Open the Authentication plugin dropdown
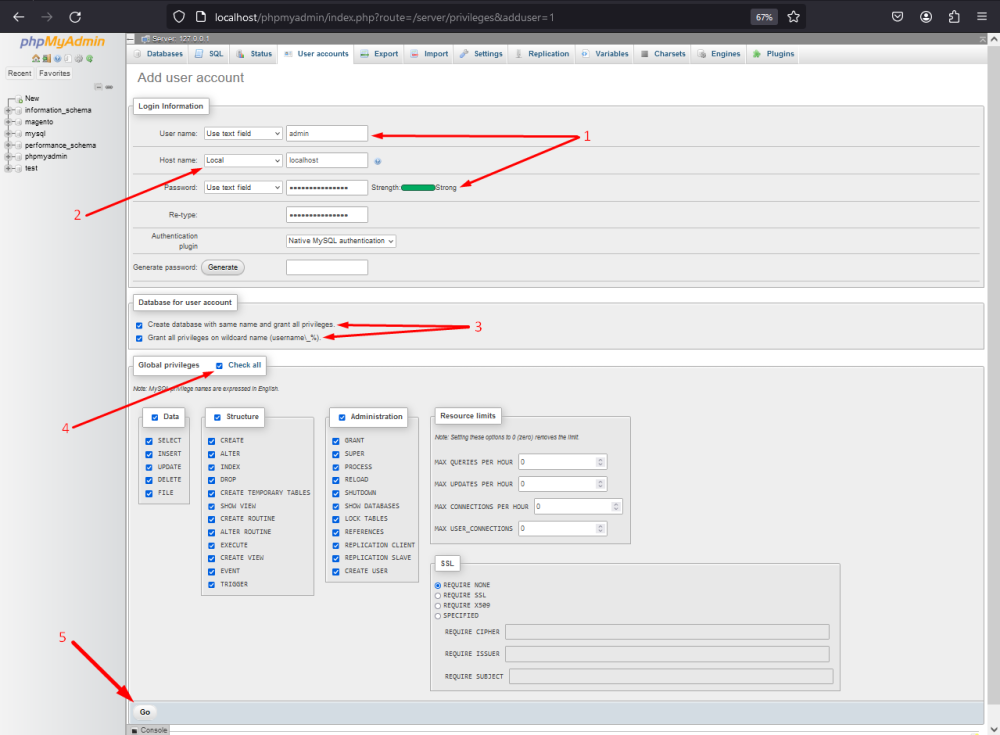The image size is (1000, 735). tap(341, 241)
